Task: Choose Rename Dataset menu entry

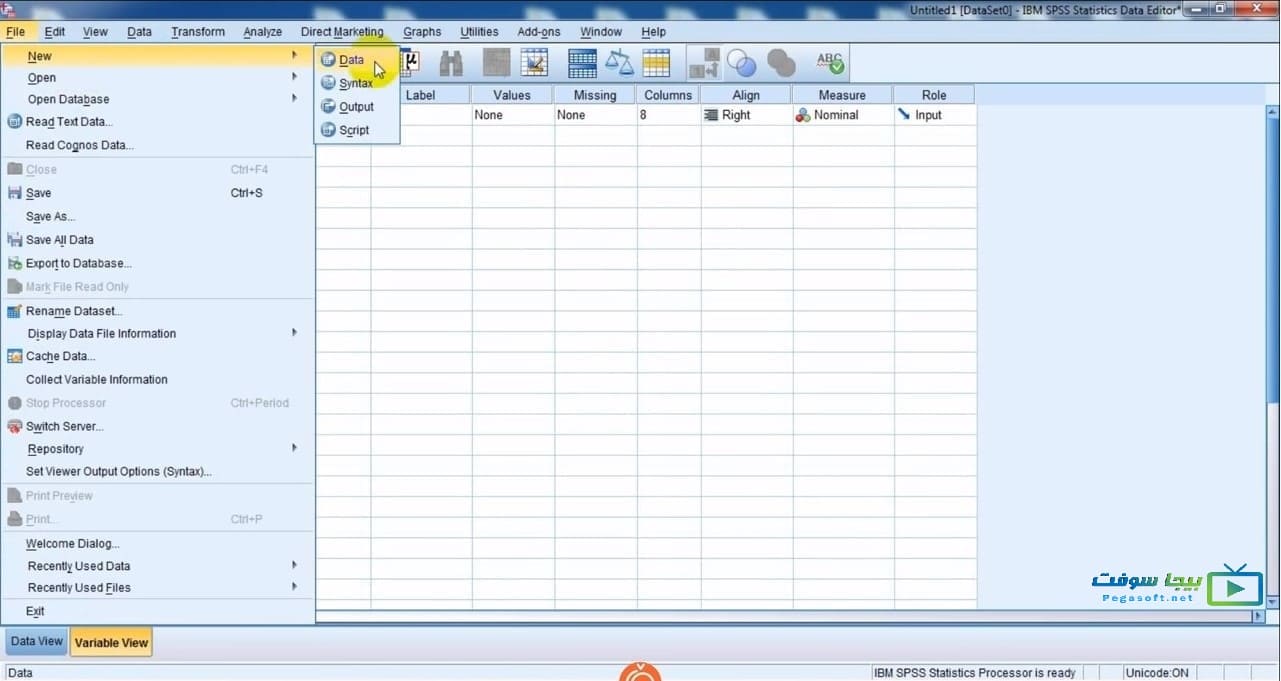Action: [157, 311]
